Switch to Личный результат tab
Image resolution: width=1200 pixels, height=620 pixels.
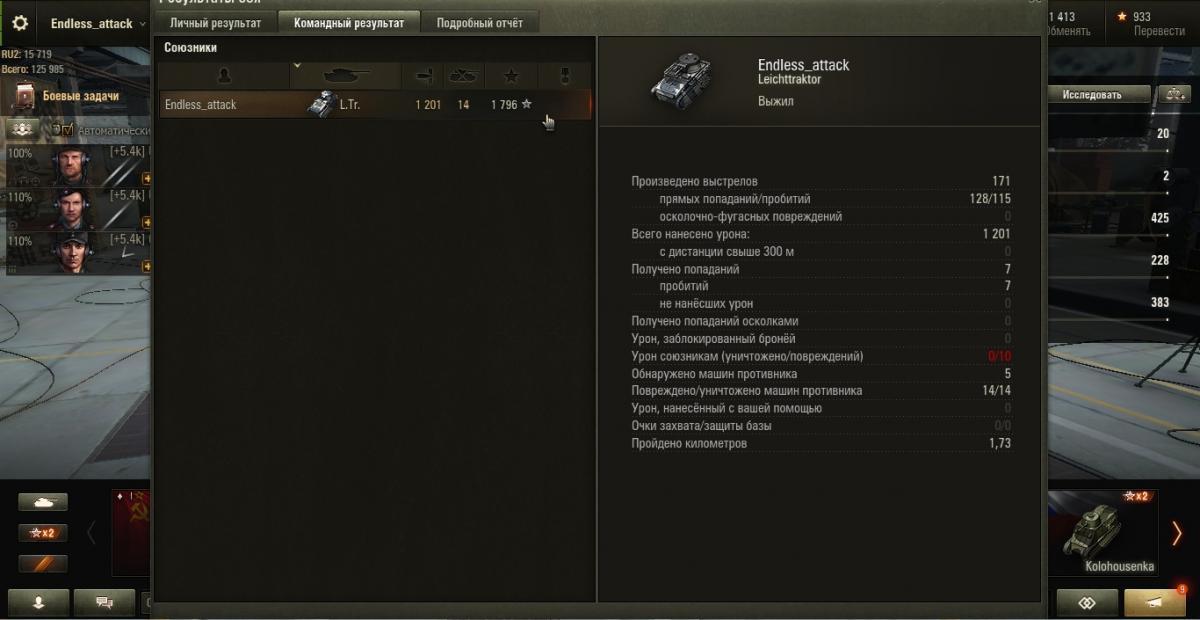(x=216, y=23)
